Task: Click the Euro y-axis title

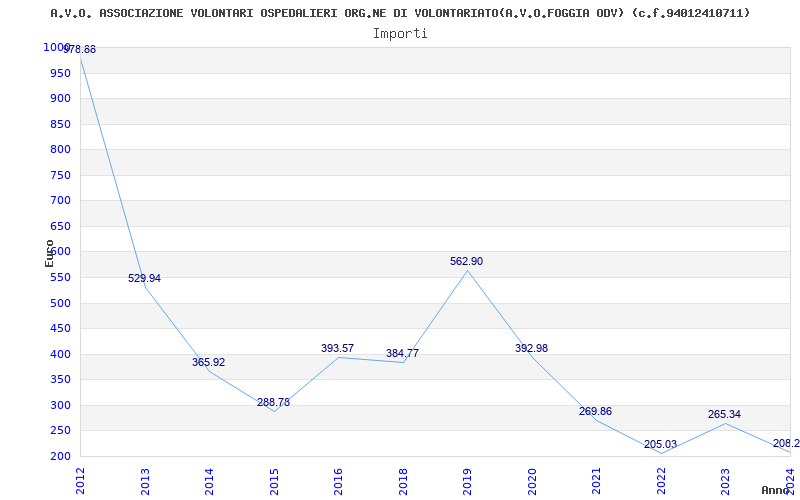Action: 49,253
